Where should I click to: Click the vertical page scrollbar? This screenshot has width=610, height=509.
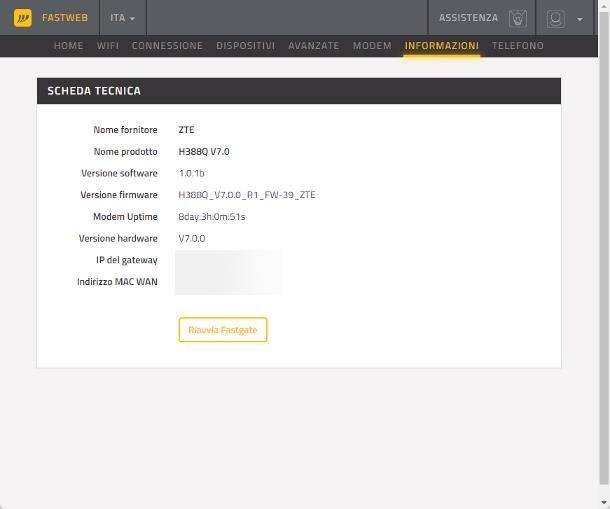(x=604, y=249)
